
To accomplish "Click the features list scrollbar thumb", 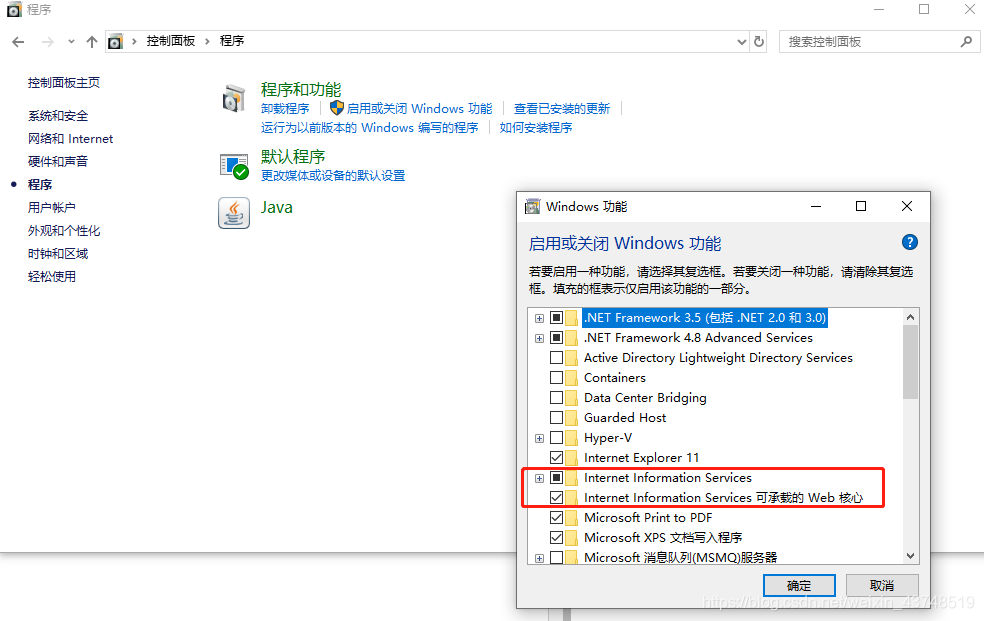I will coord(910,362).
